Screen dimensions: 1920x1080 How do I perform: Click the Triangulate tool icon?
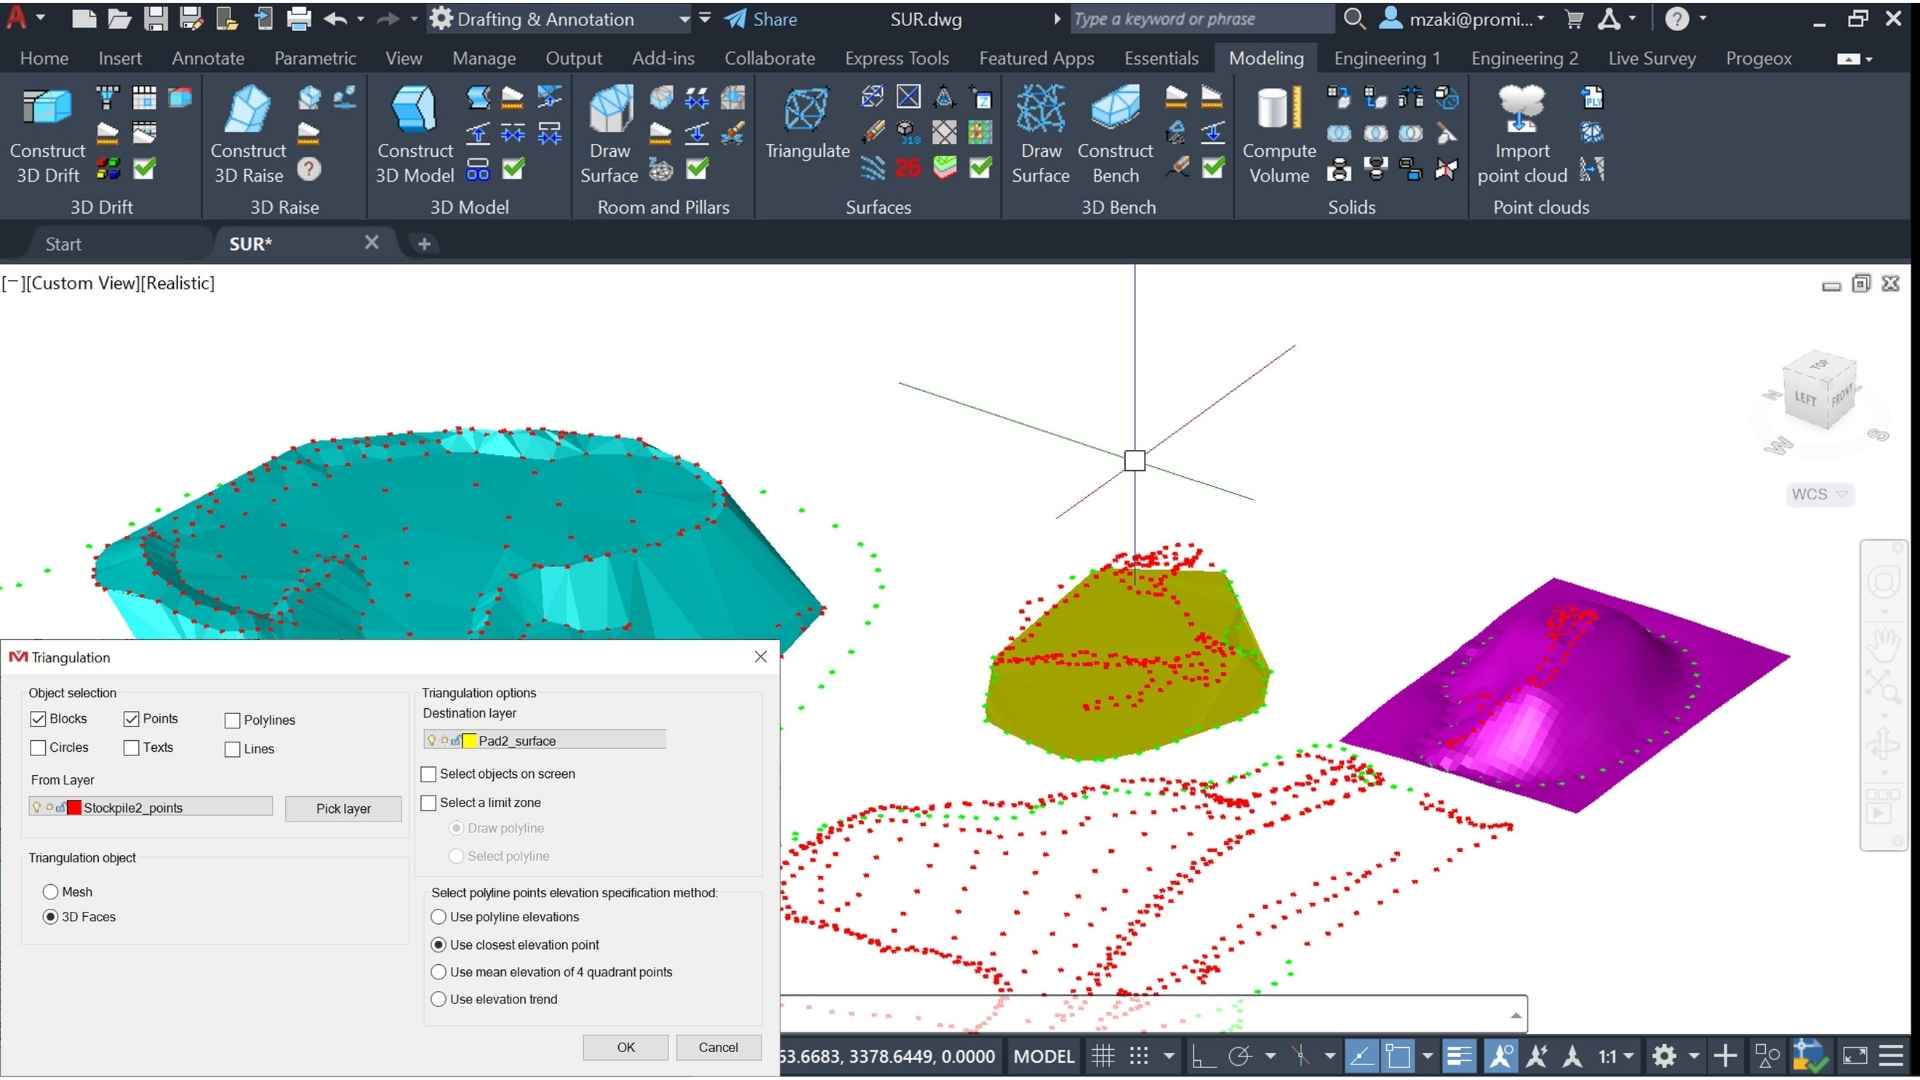click(x=806, y=110)
